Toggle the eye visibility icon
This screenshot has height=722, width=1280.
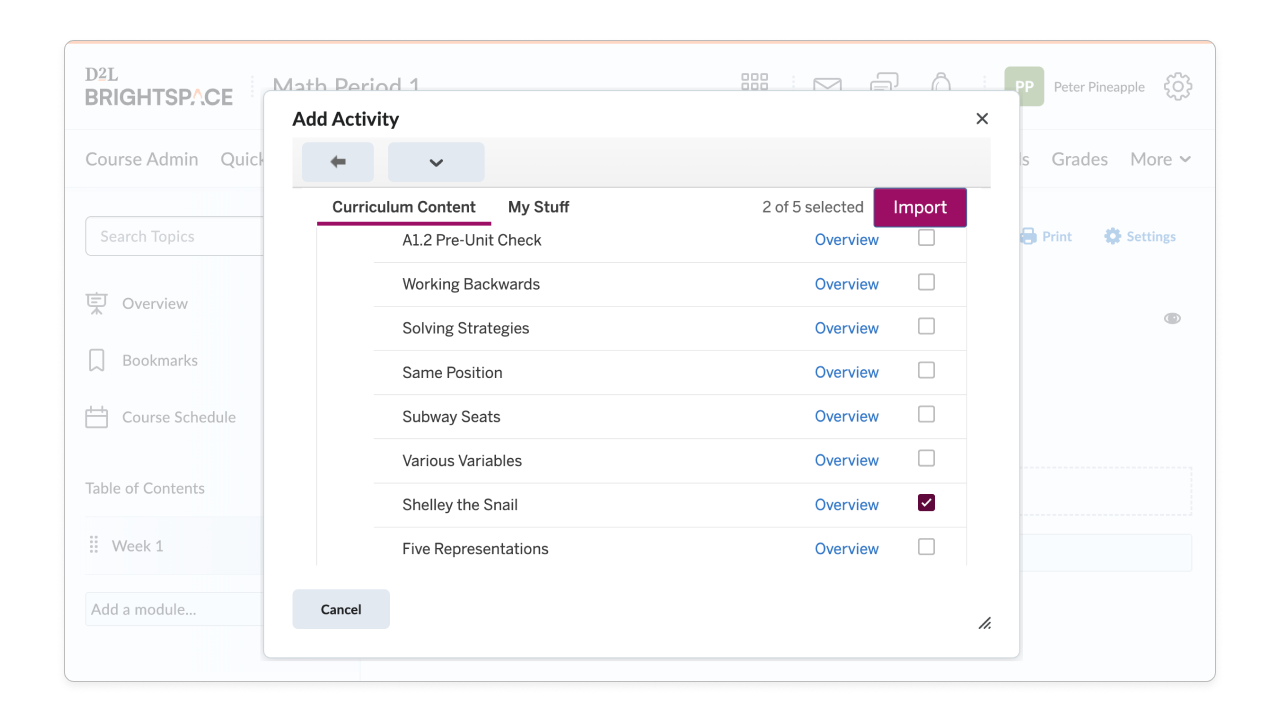[x=1171, y=317]
